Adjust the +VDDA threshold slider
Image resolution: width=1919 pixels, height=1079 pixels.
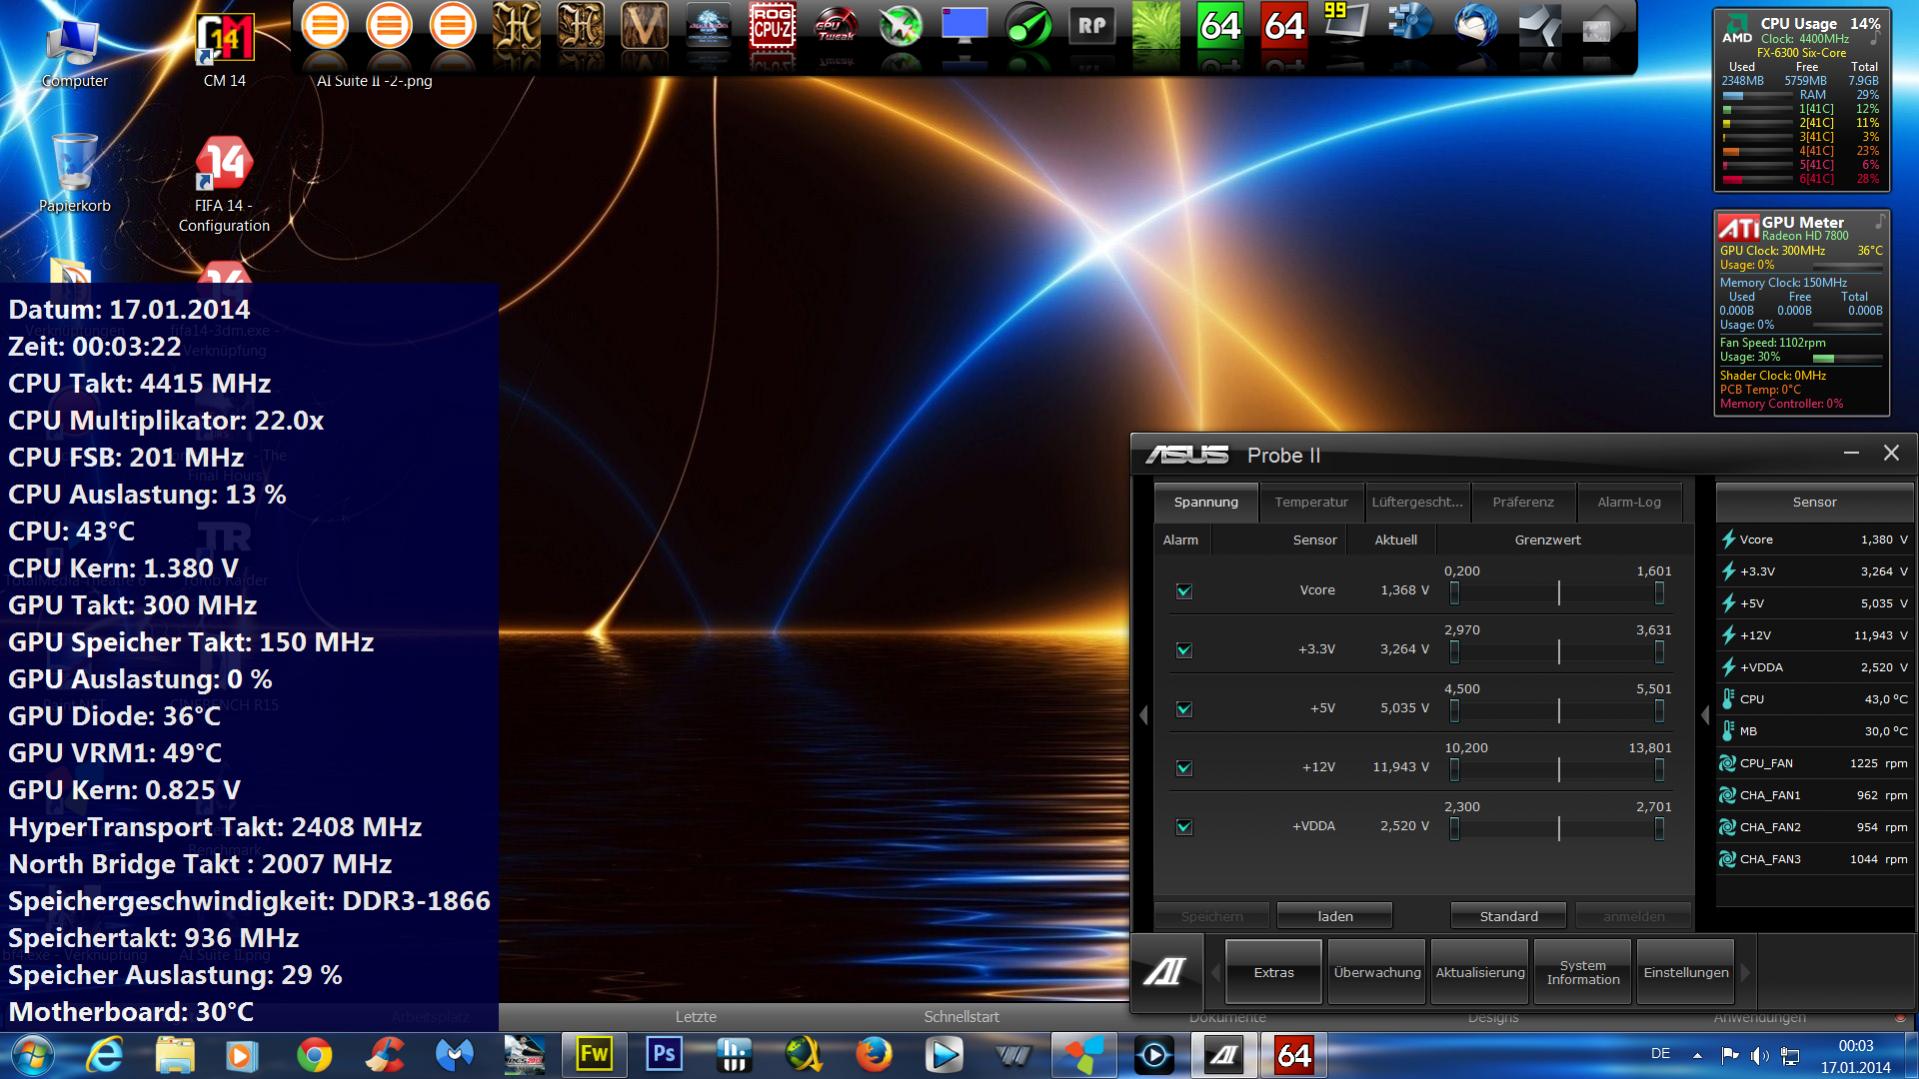coord(1557,829)
